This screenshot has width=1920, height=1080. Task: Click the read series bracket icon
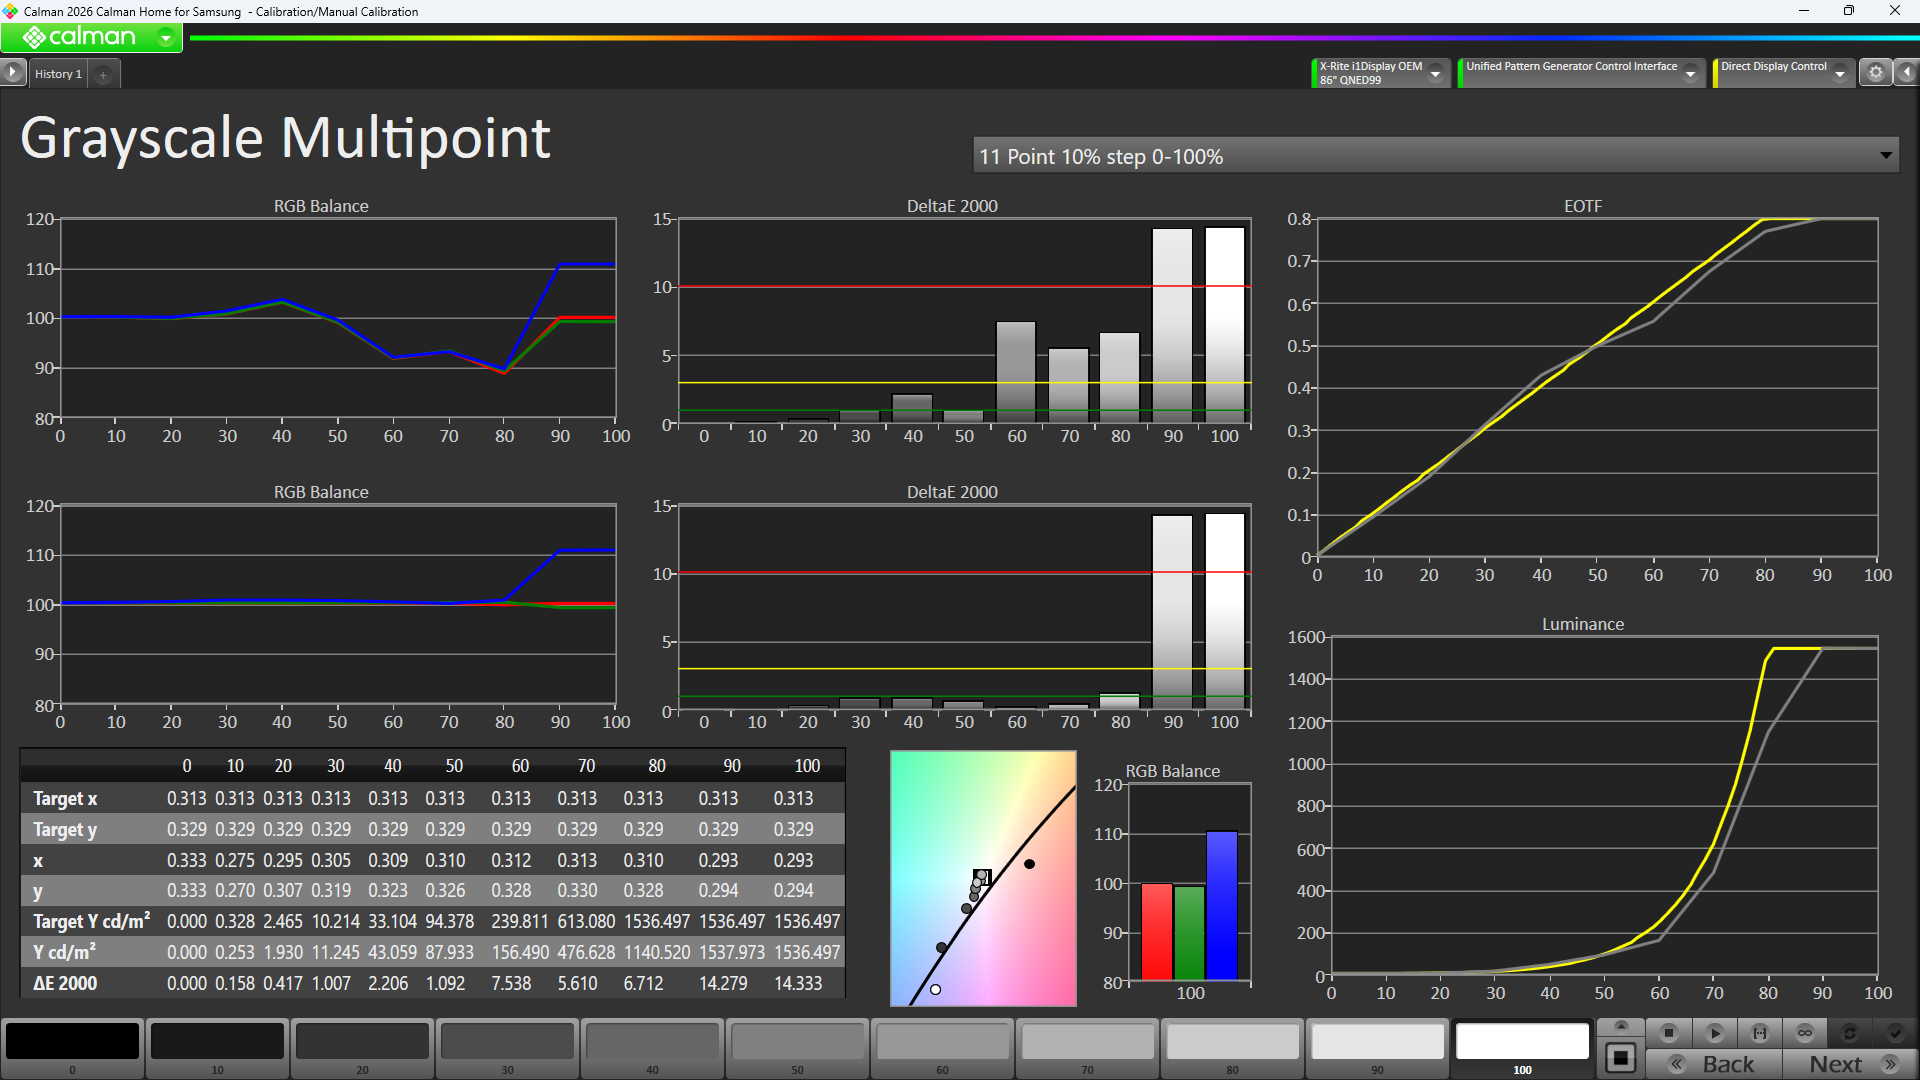point(1760,1033)
